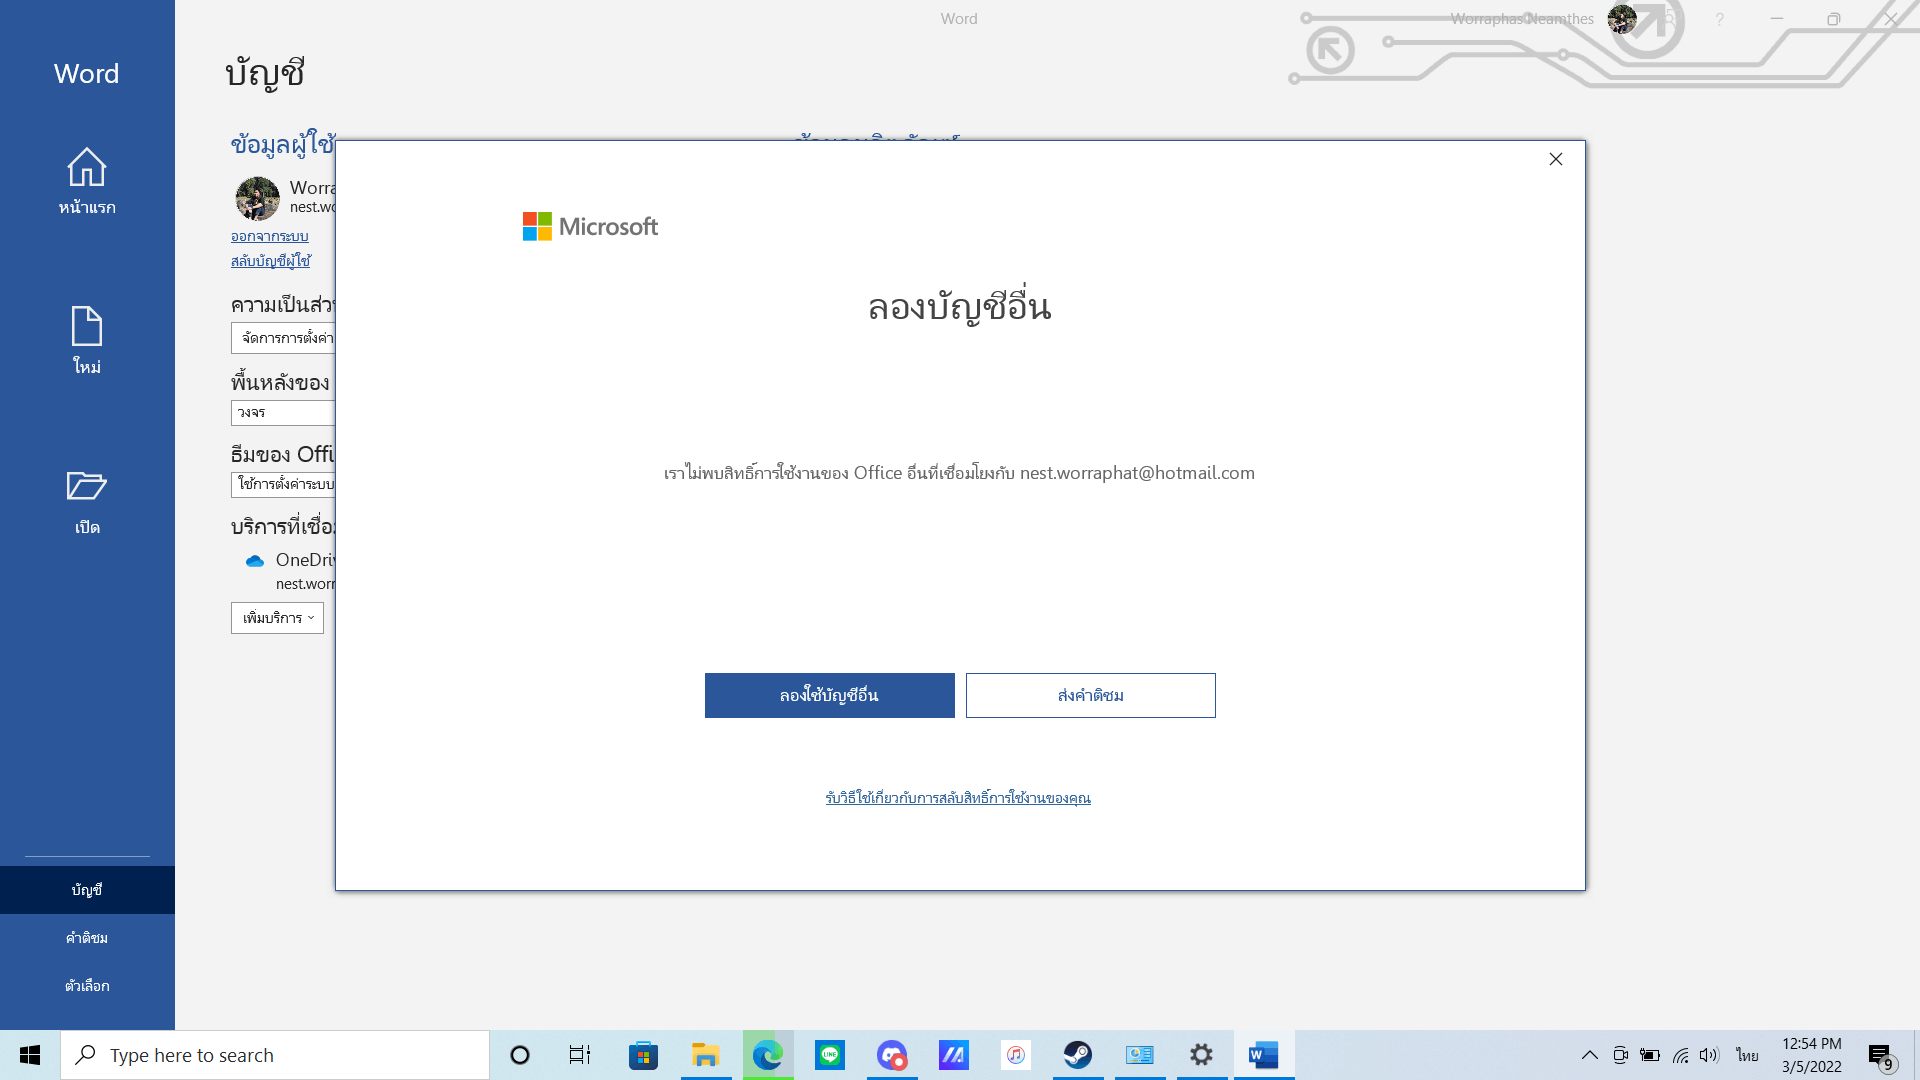Create a new document via ใหม่ icon

tap(87, 340)
